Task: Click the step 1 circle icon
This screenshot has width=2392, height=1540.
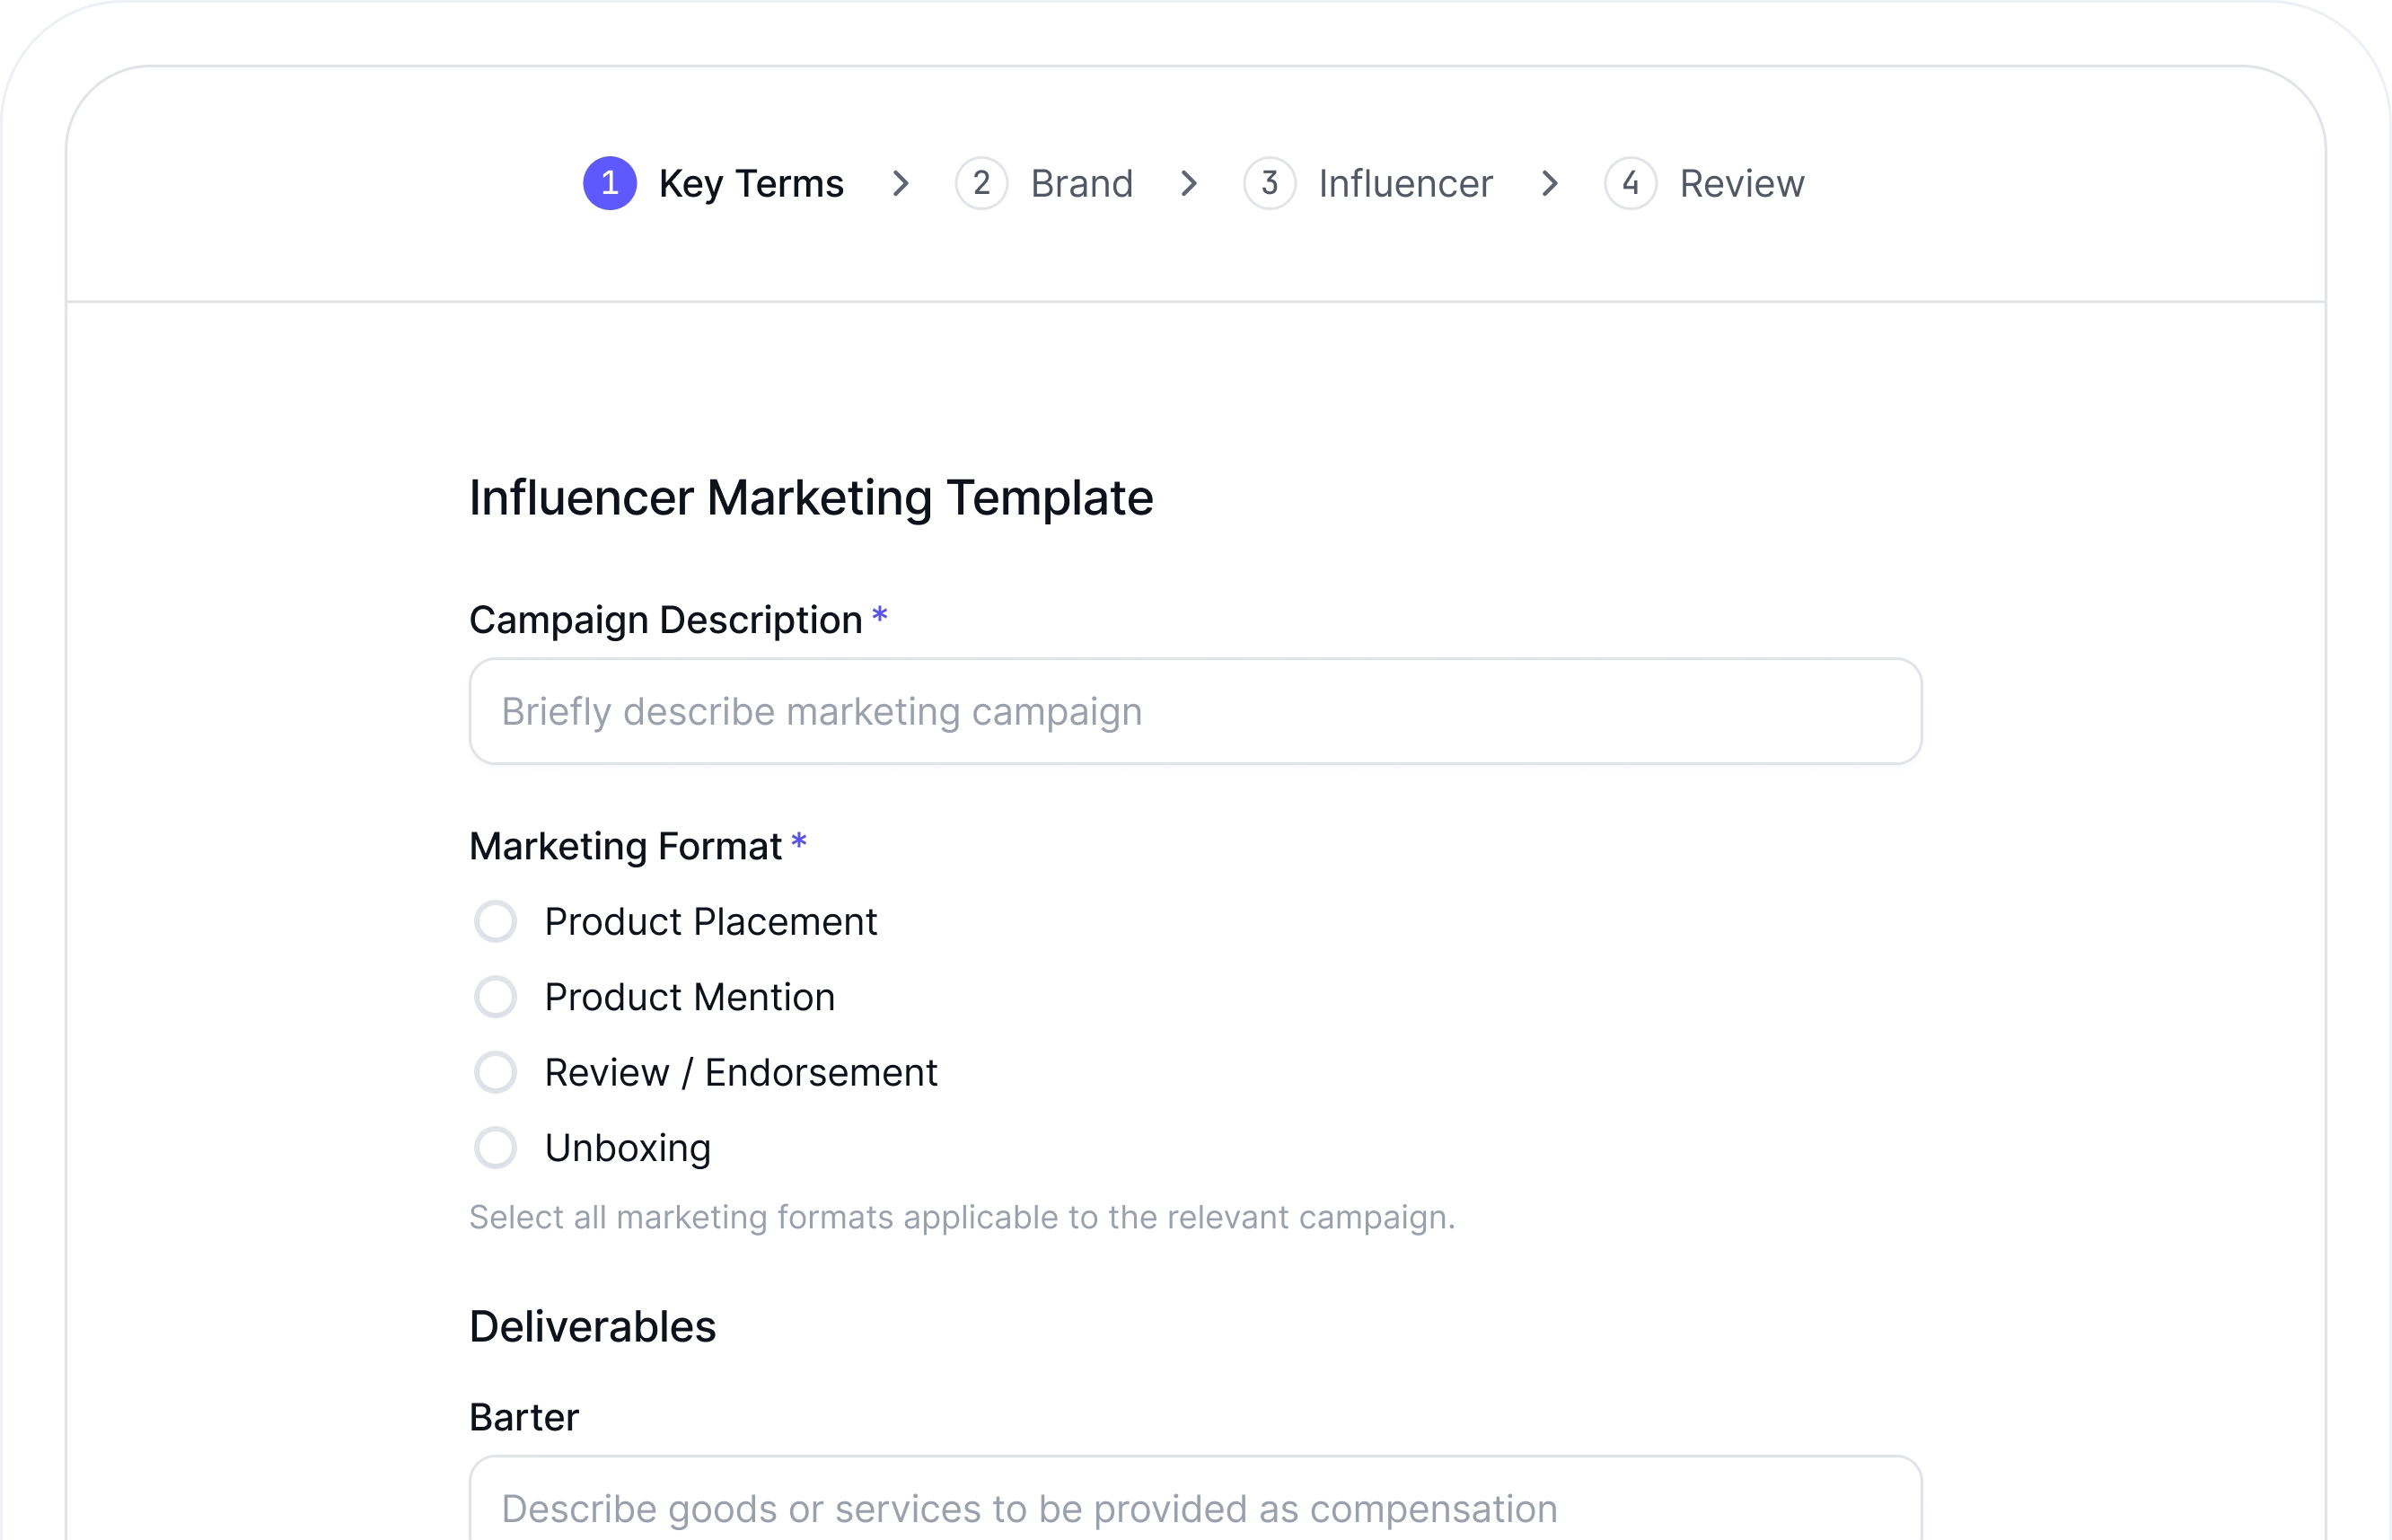Action: click(x=609, y=183)
